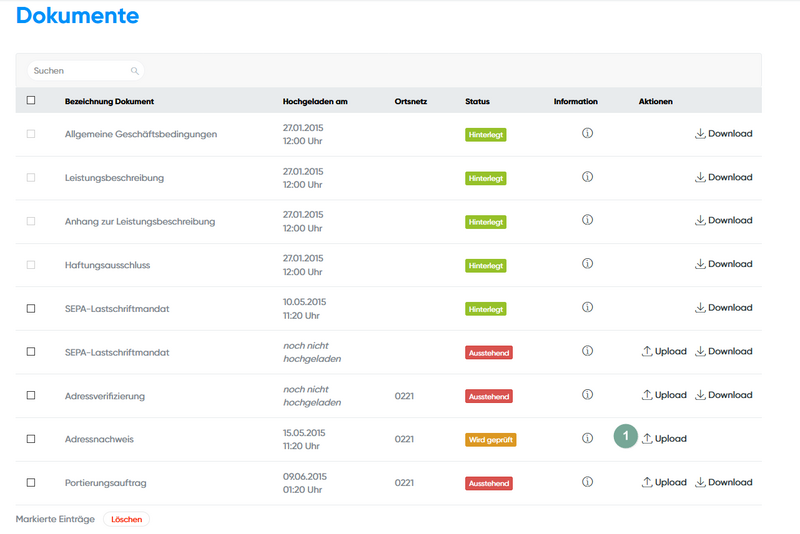
Task: Click info icon for Adressnachweis row
Action: coord(587,438)
